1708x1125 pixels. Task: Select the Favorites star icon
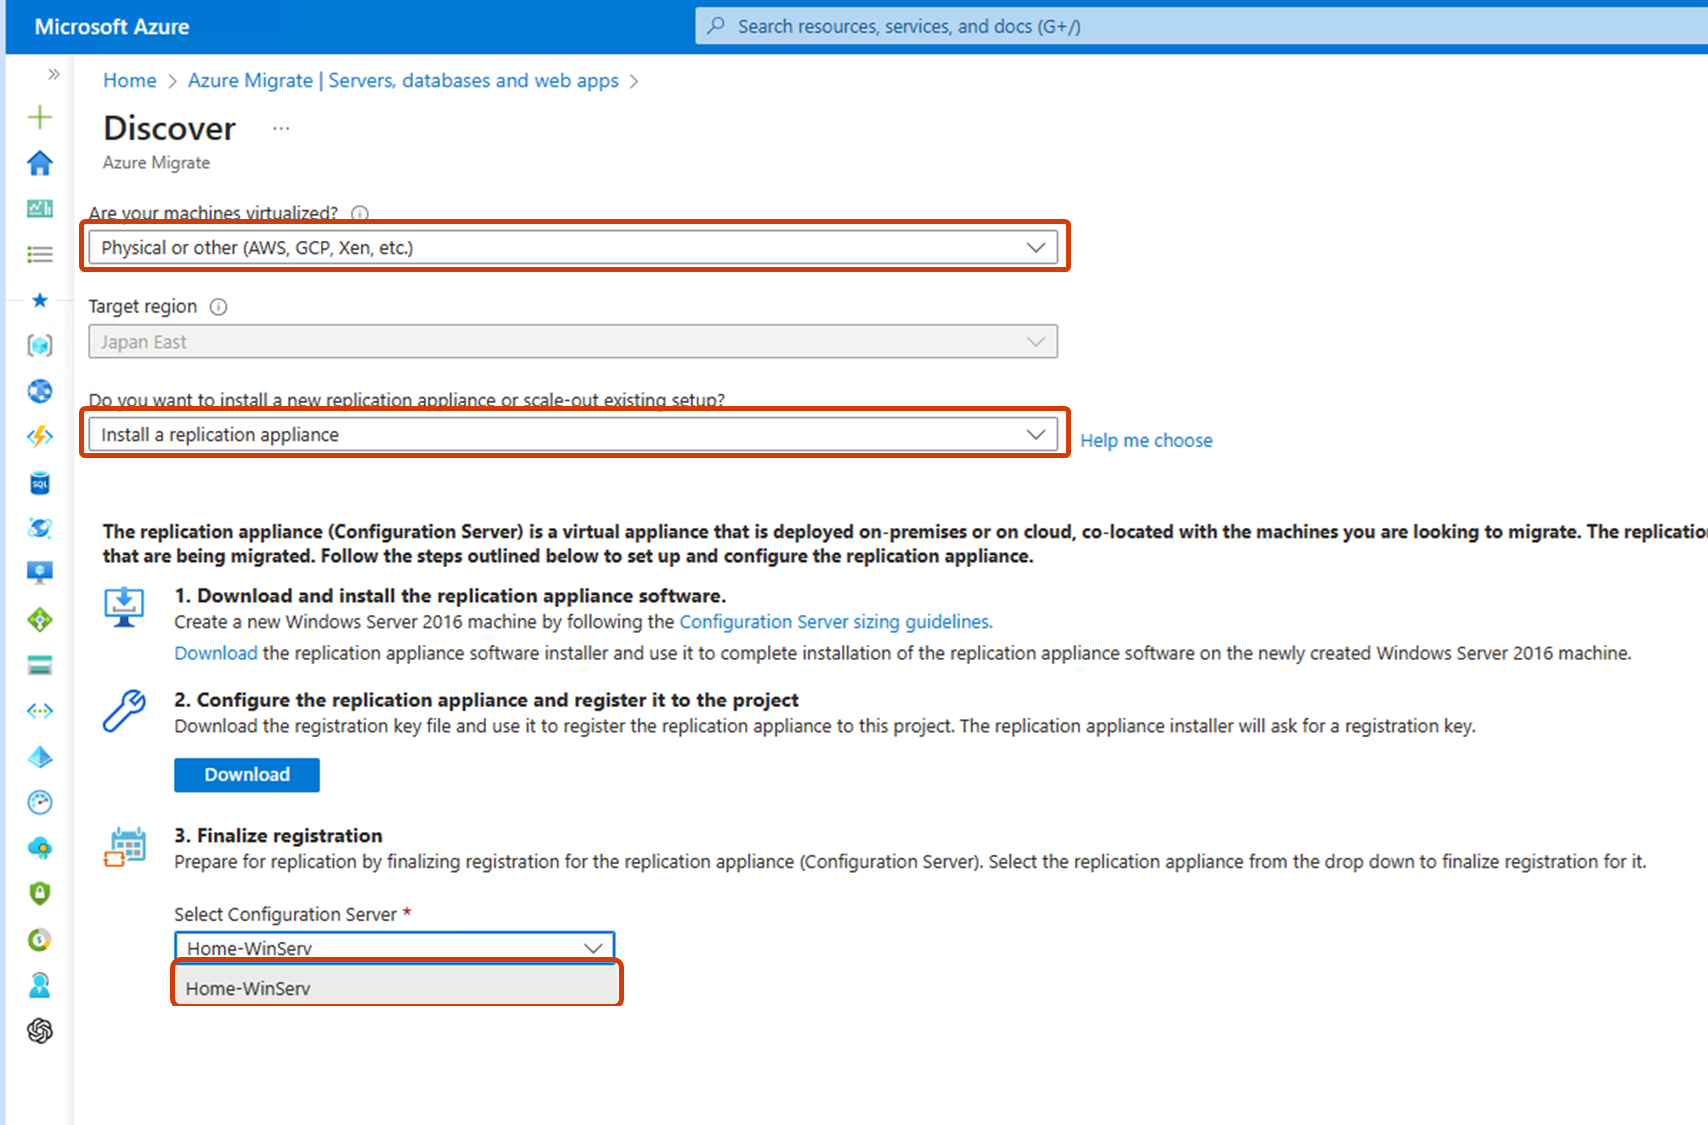click(39, 300)
